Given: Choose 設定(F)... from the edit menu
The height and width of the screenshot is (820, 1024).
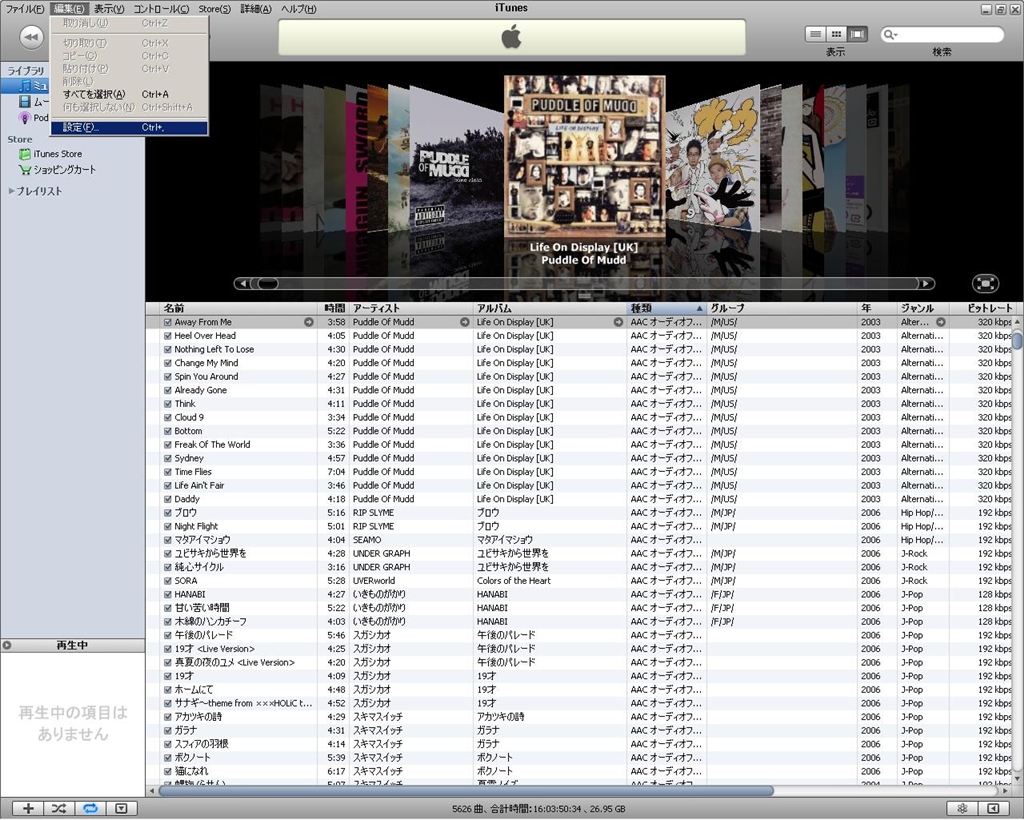Looking at the screenshot, I should (129, 127).
